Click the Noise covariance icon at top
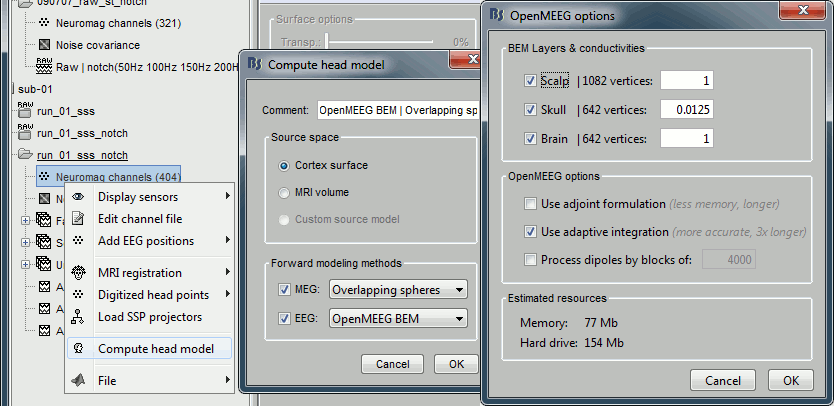This screenshot has height=406, width=834. coord(44,45)
